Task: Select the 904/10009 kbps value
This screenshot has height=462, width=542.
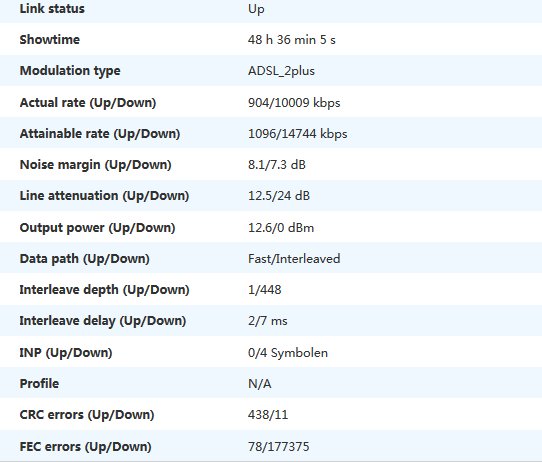Action: (x=294, y=103)
